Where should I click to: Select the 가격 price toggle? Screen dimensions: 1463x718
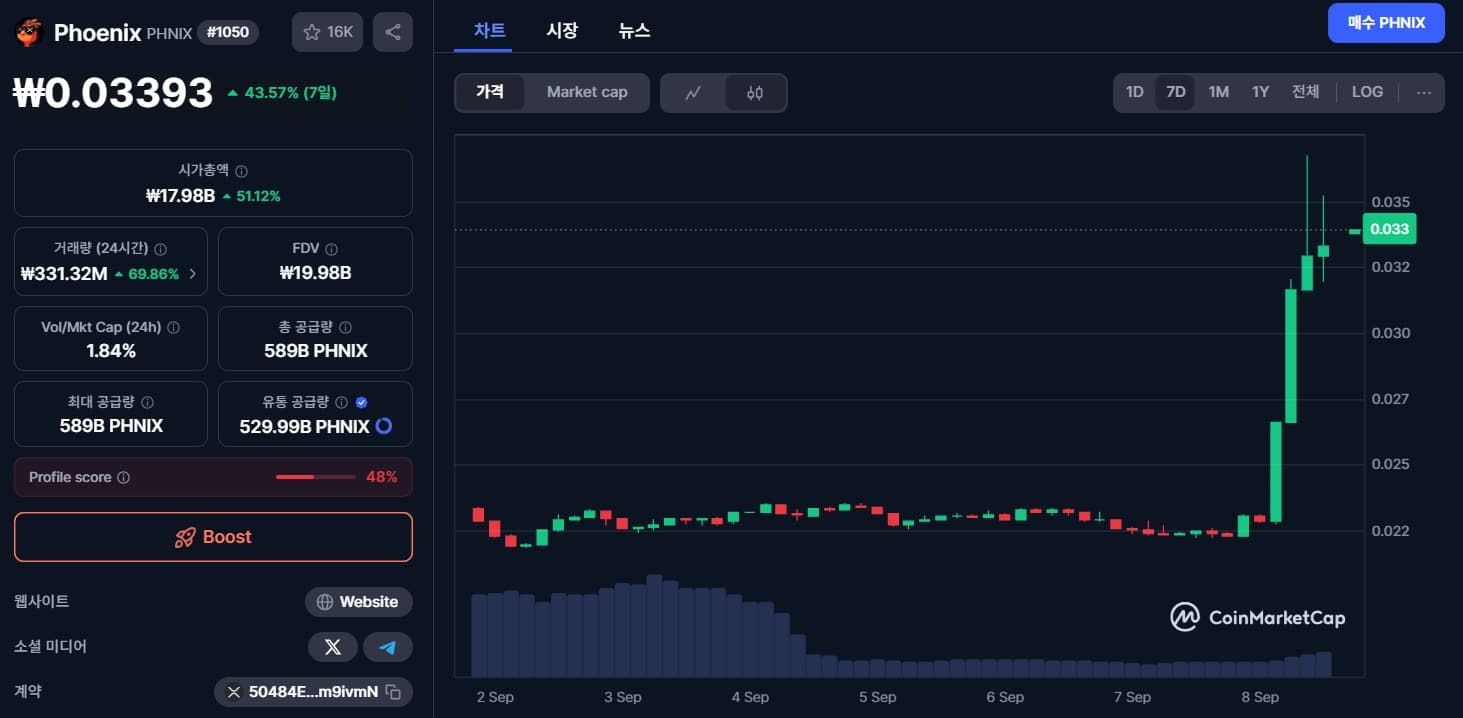pos(490,92)
